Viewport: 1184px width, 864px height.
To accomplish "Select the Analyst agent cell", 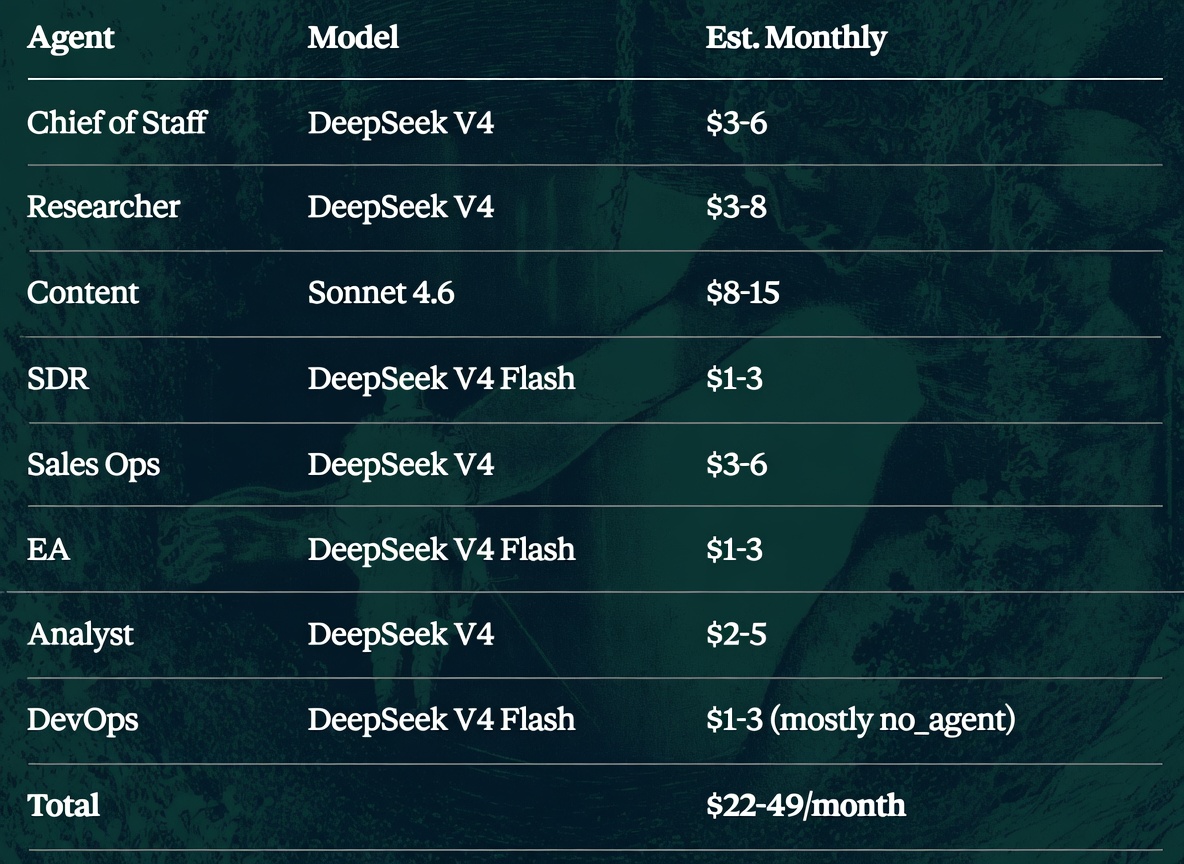I will click(x=81, y=634).
